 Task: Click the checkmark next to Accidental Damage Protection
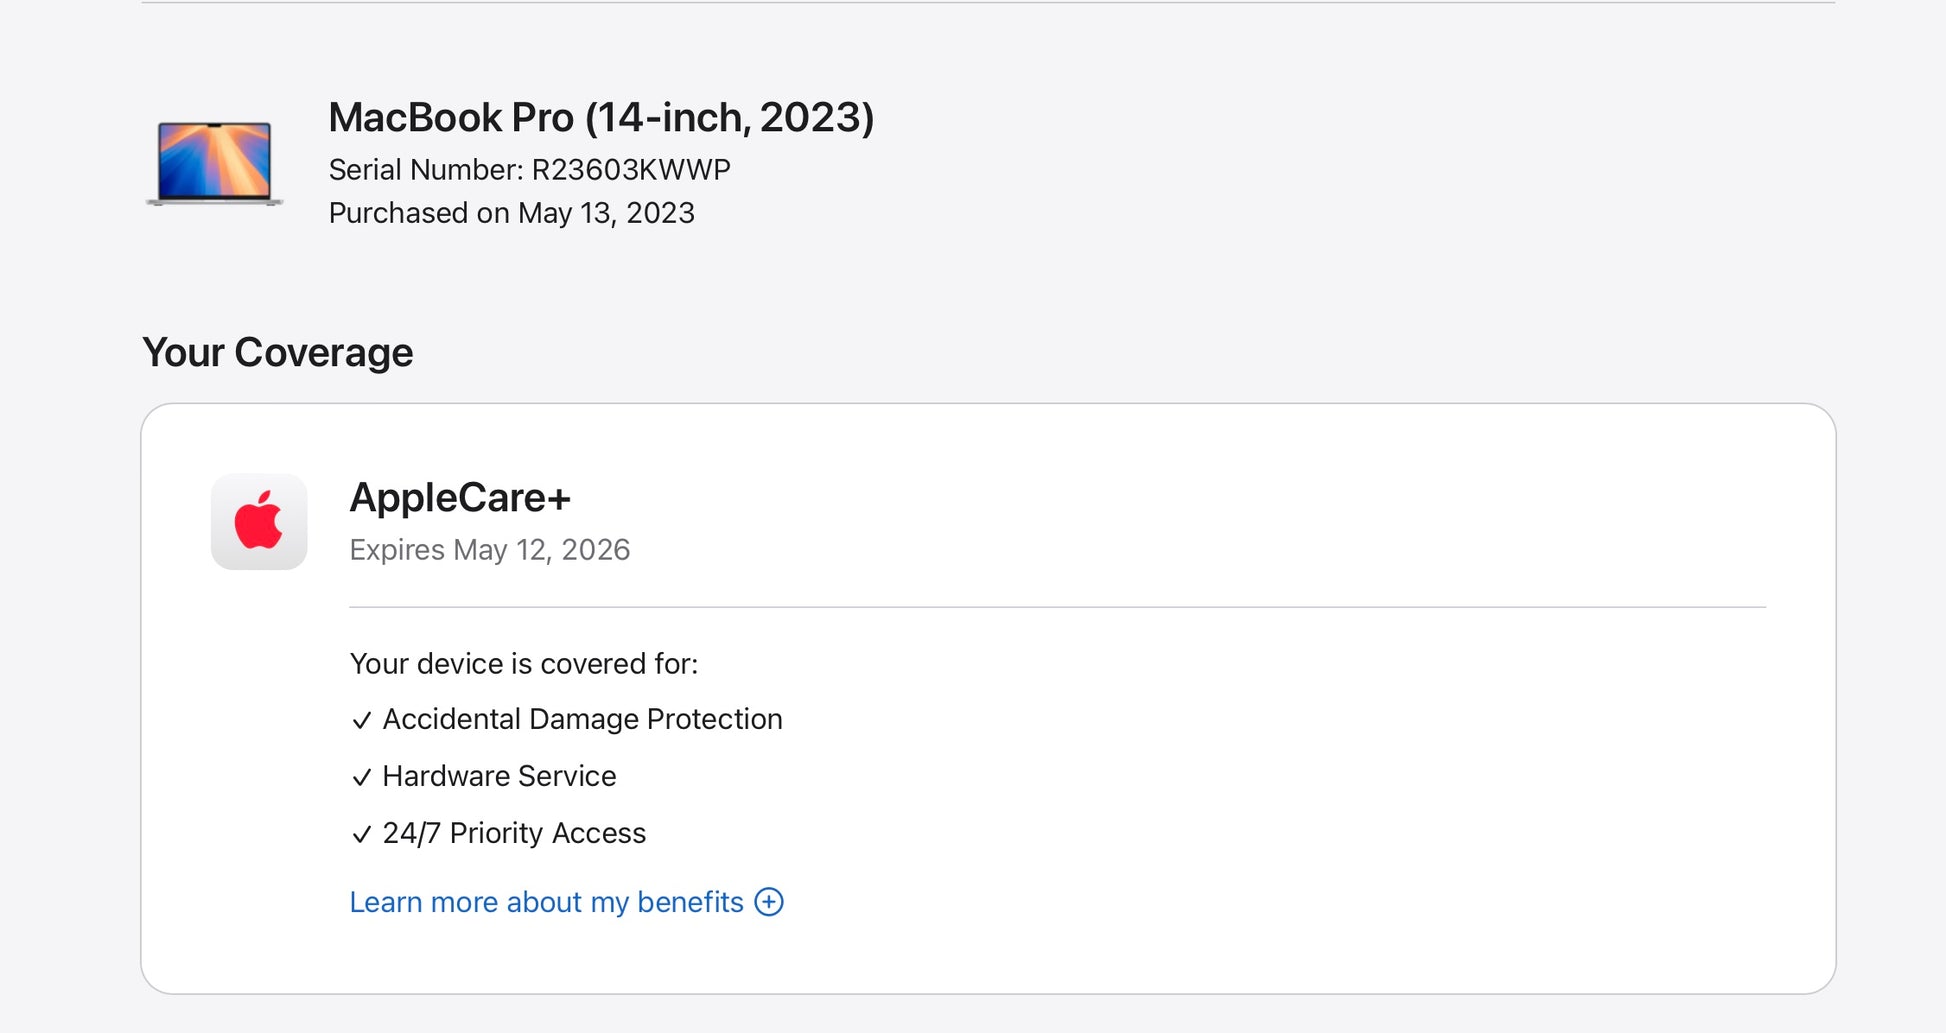362,721
